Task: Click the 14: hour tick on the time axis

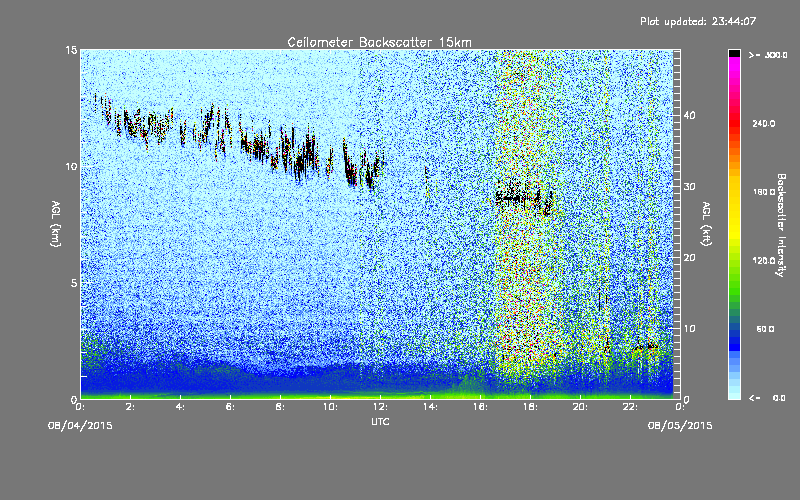Action: 430,407
